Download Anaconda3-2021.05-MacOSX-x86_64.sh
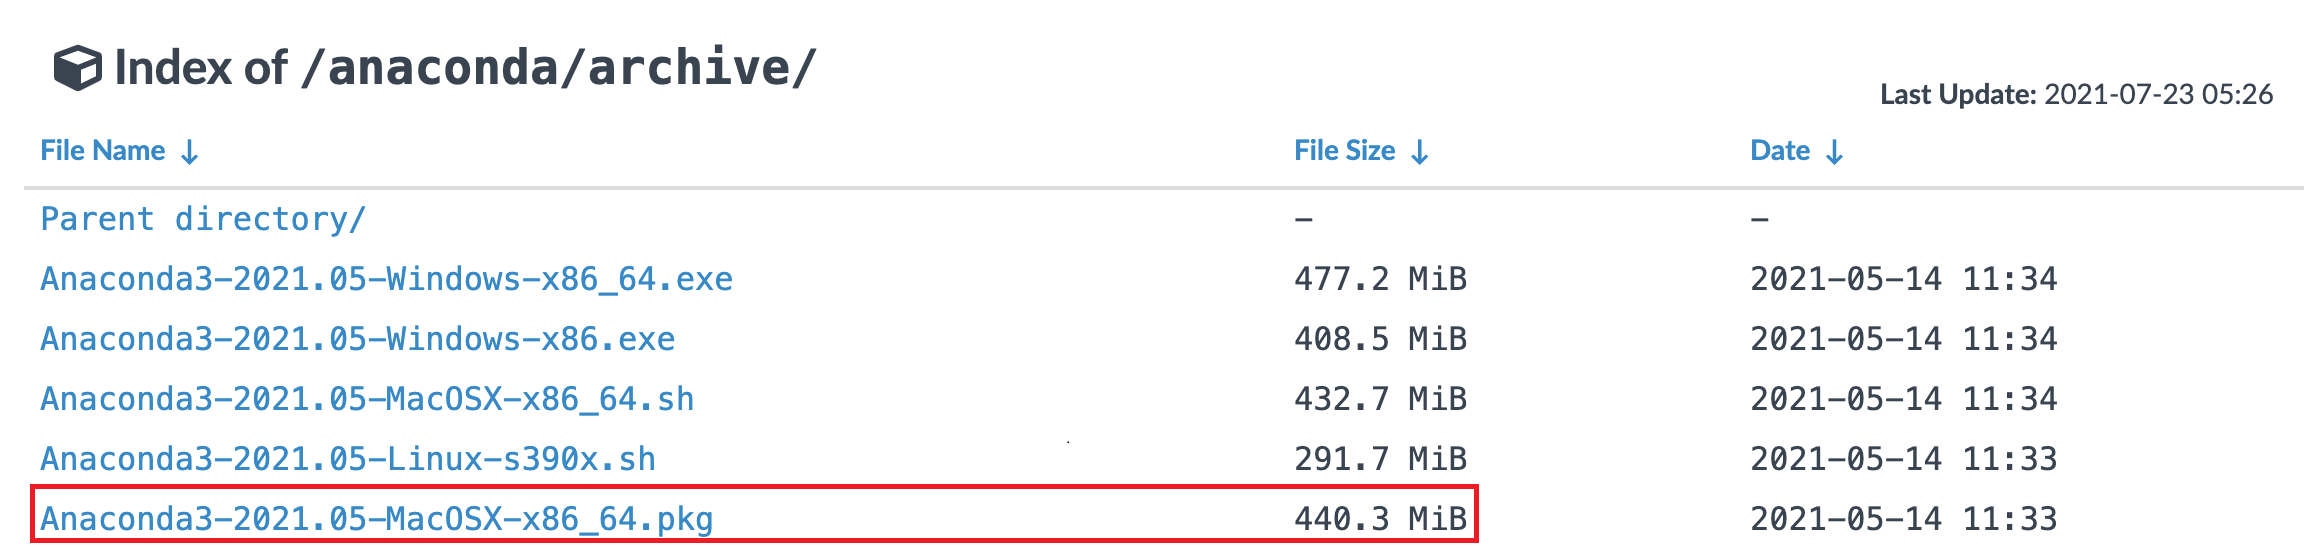Image resolution: width=2310 pixels, height=548 pixels. (367, 399)
